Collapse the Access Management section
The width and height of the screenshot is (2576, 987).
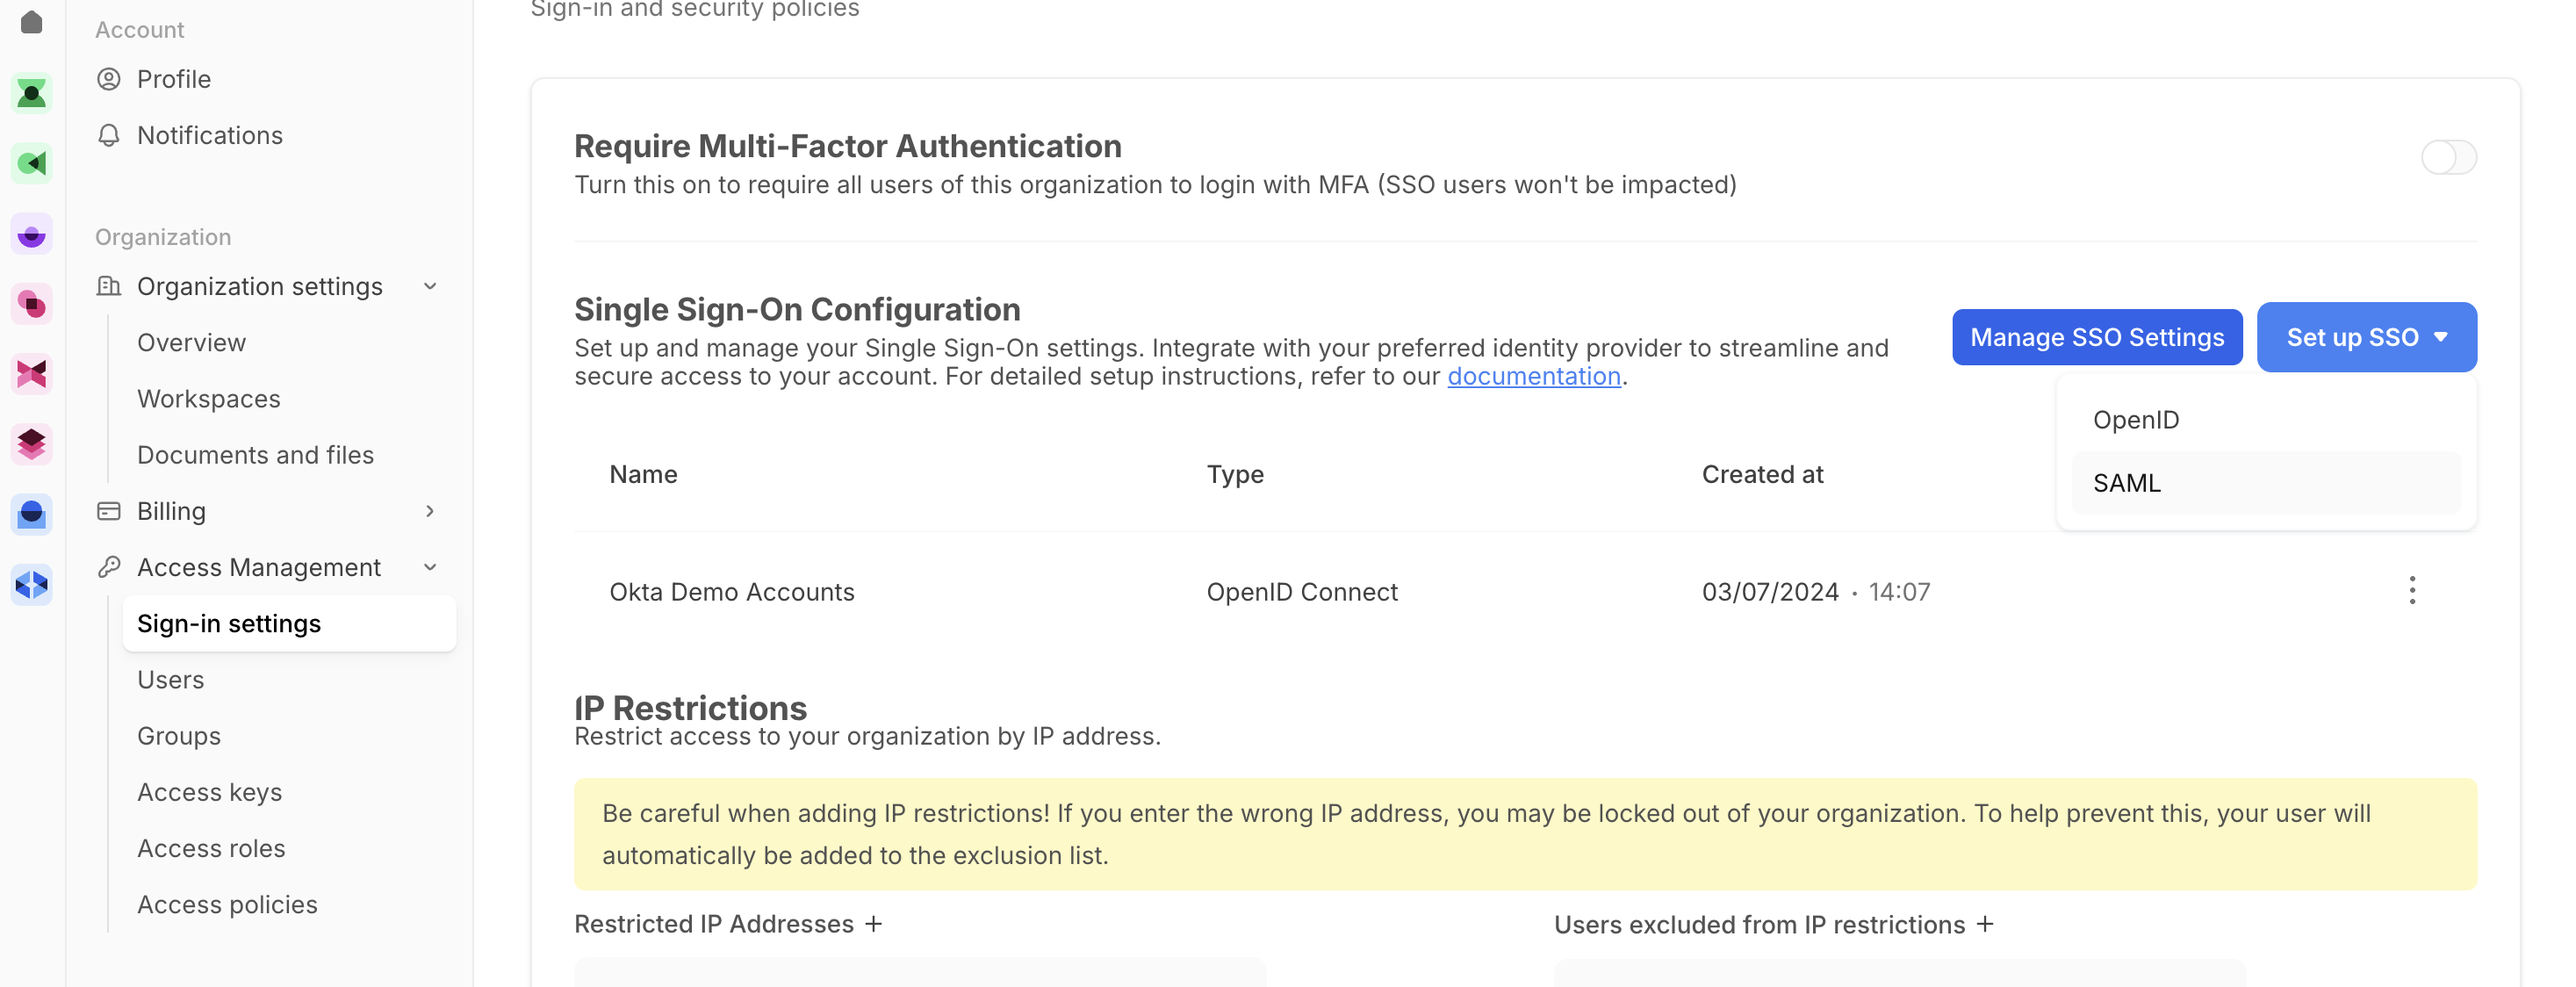430,567
